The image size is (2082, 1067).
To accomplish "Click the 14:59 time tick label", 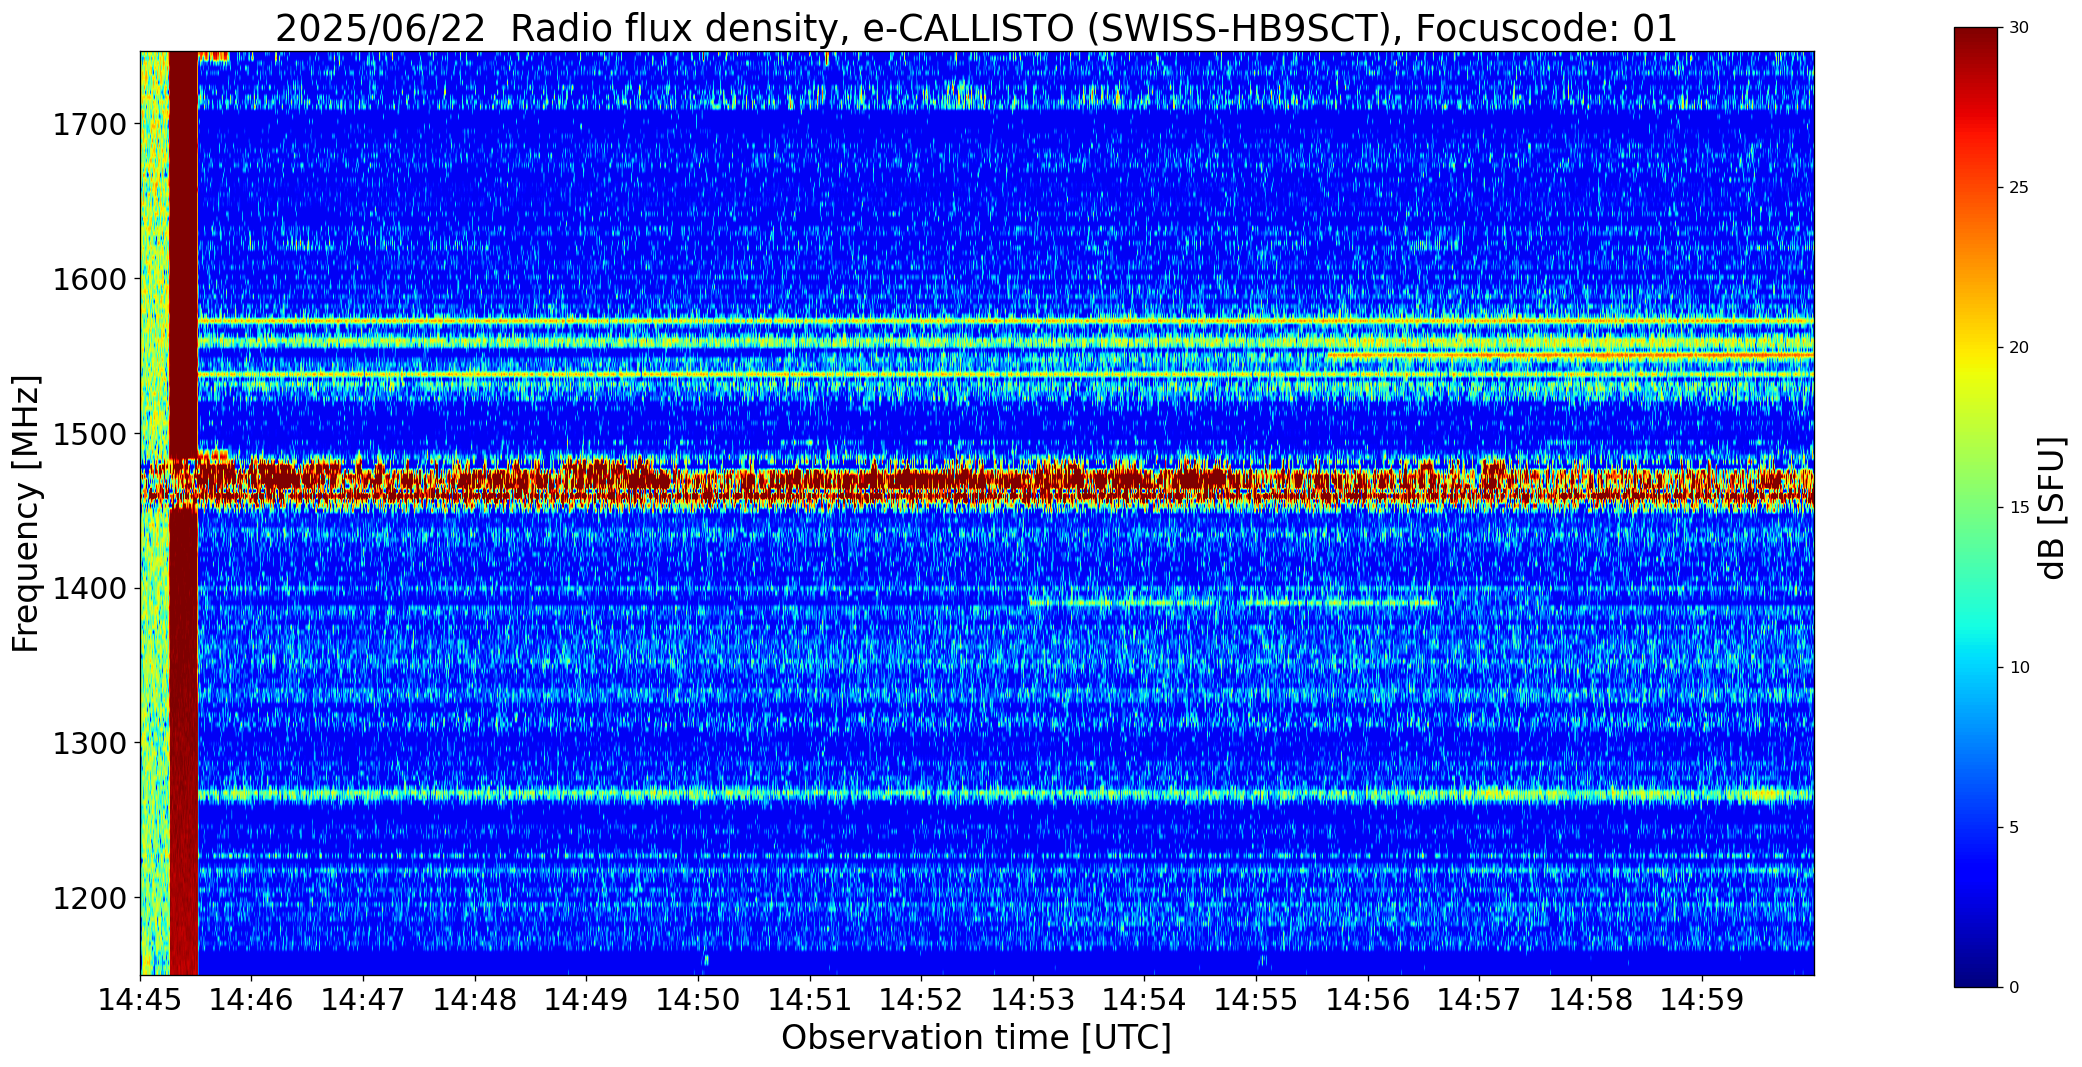I will (1703, 999).
